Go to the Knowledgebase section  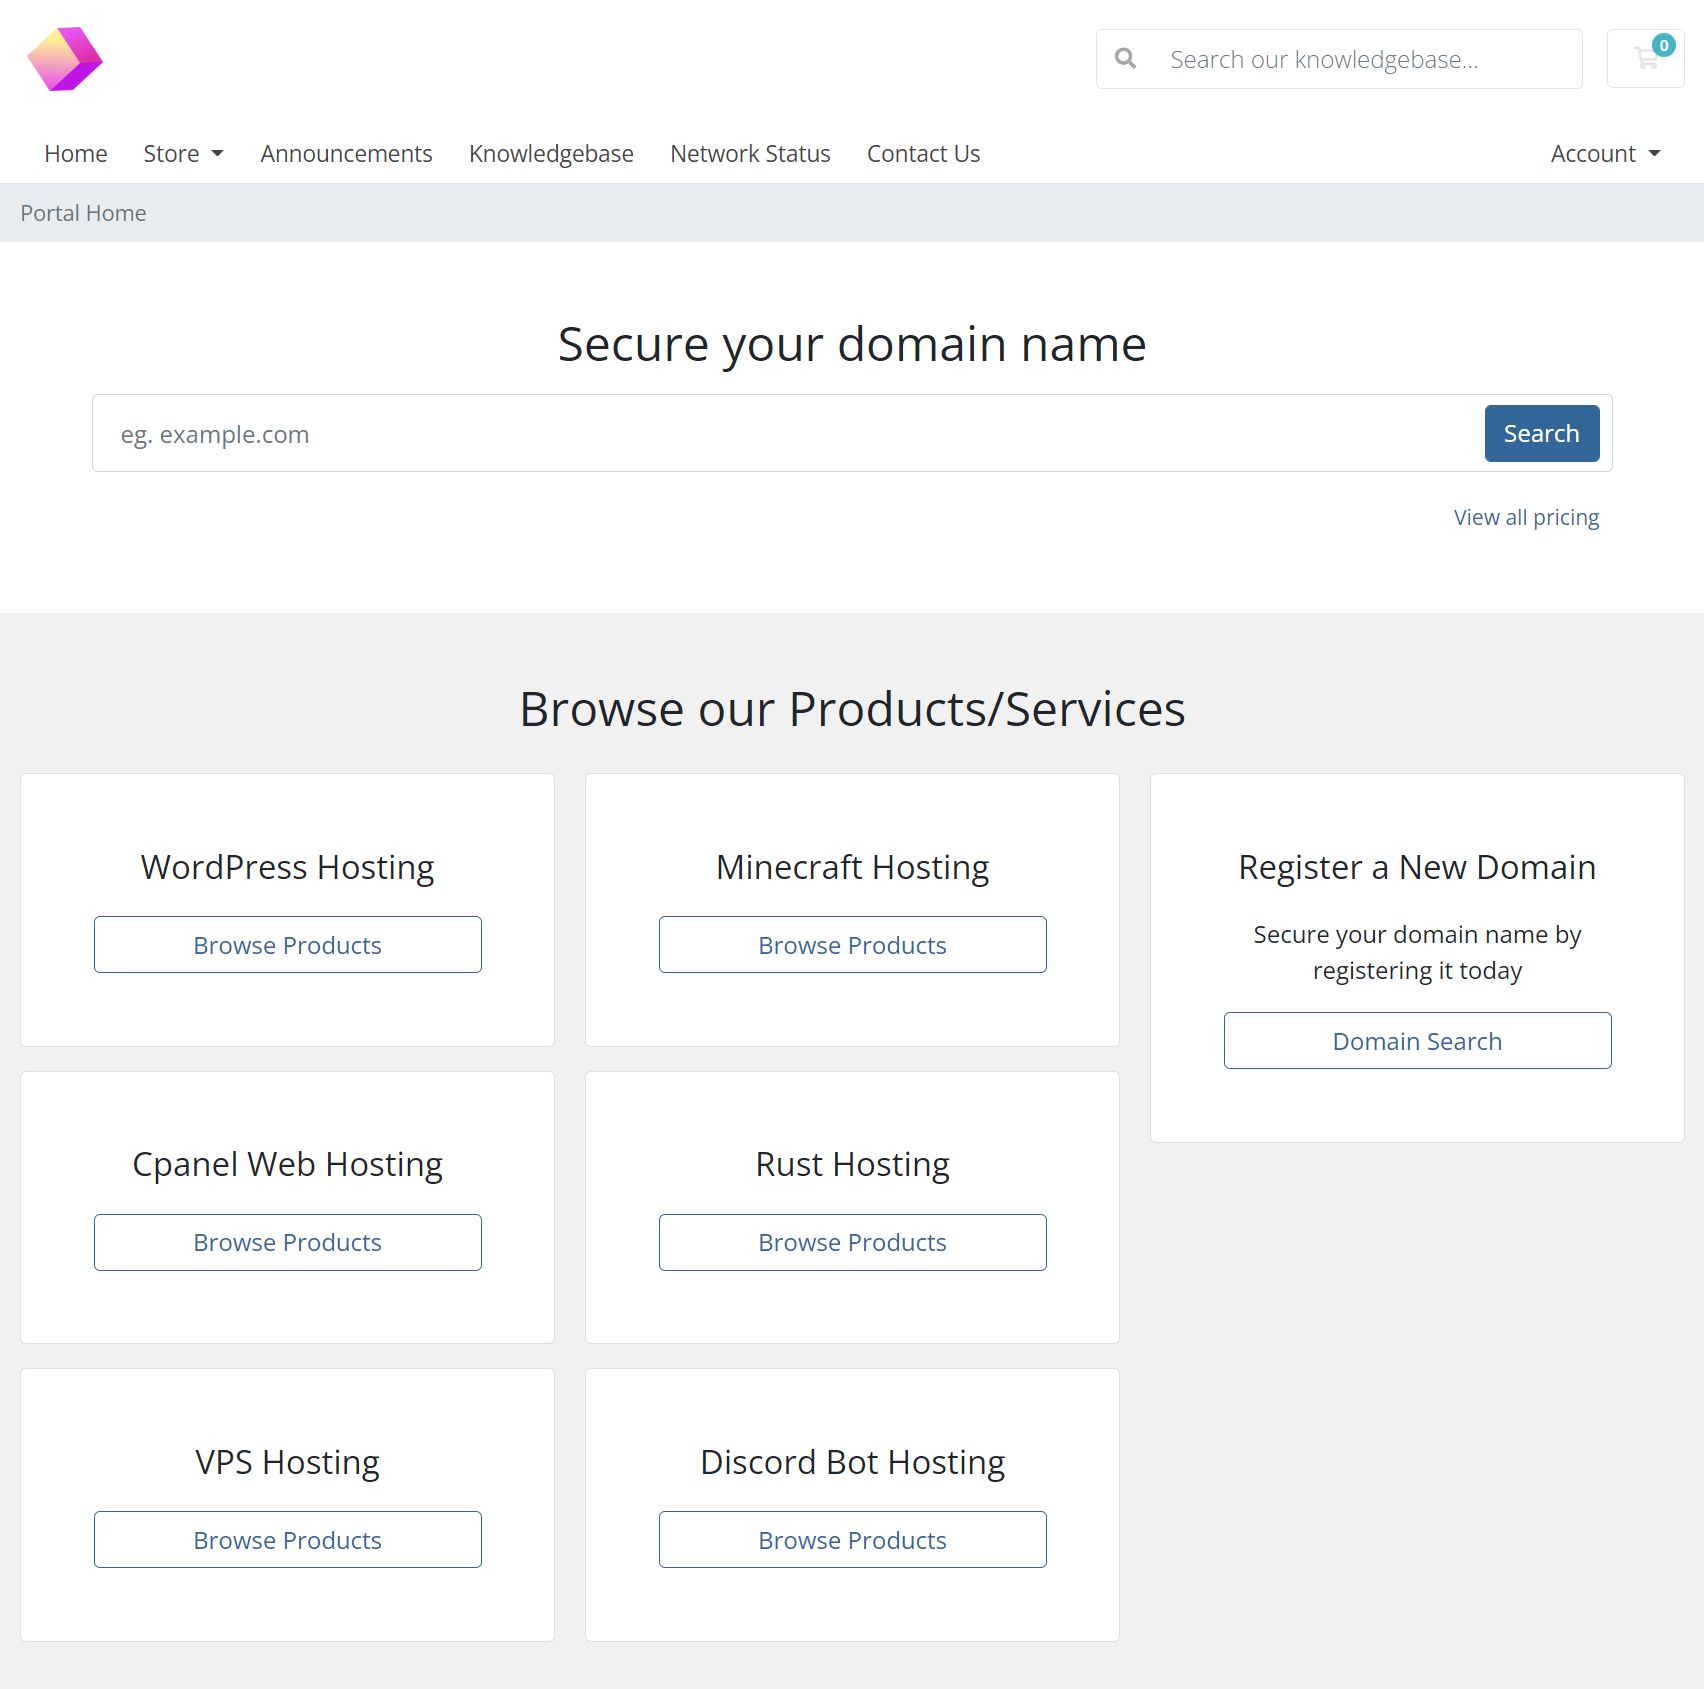551,153
